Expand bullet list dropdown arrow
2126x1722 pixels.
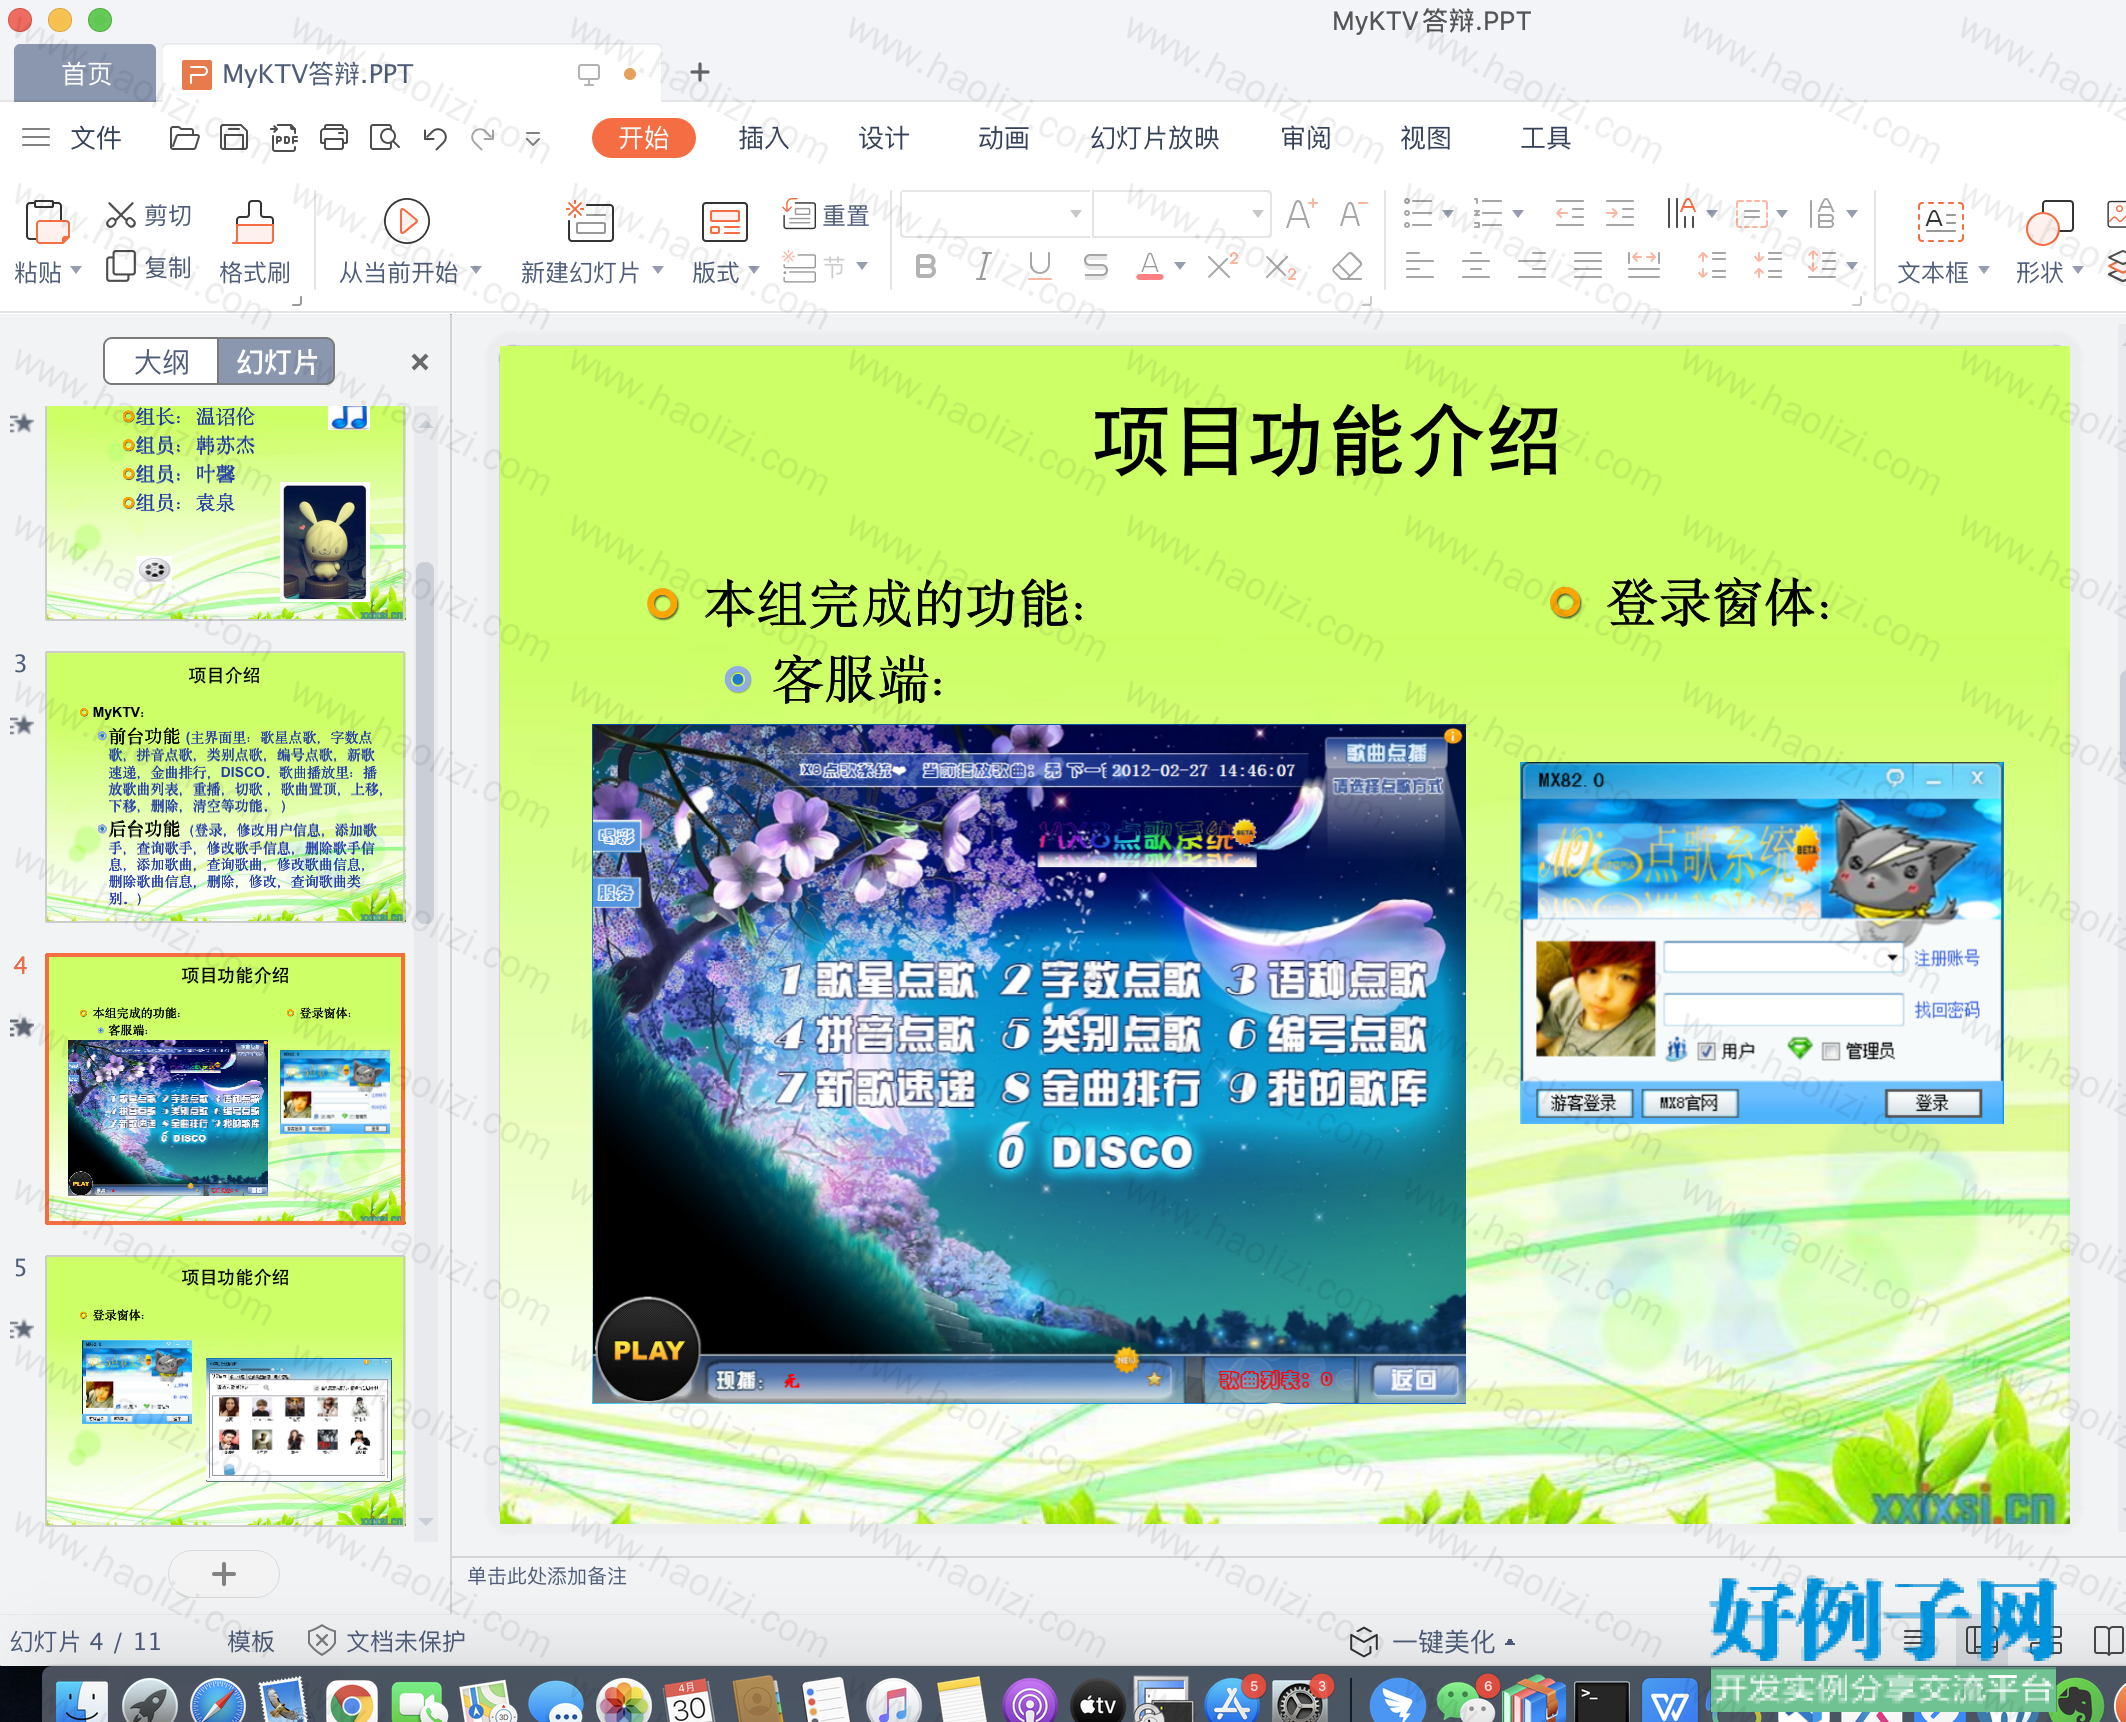(1447, 213)
